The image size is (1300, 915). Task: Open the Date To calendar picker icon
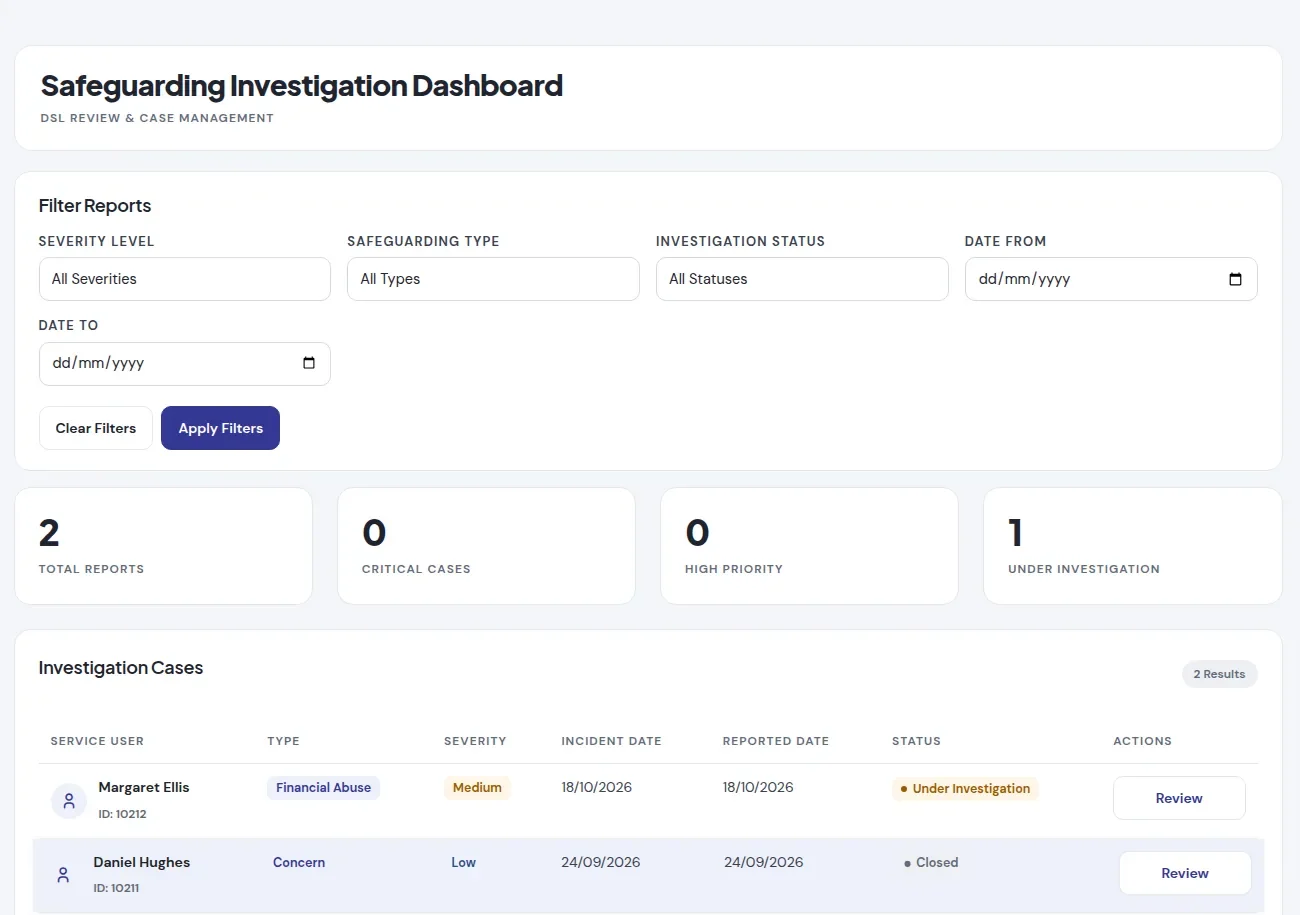pyautogui.click(x=308, y=363)
